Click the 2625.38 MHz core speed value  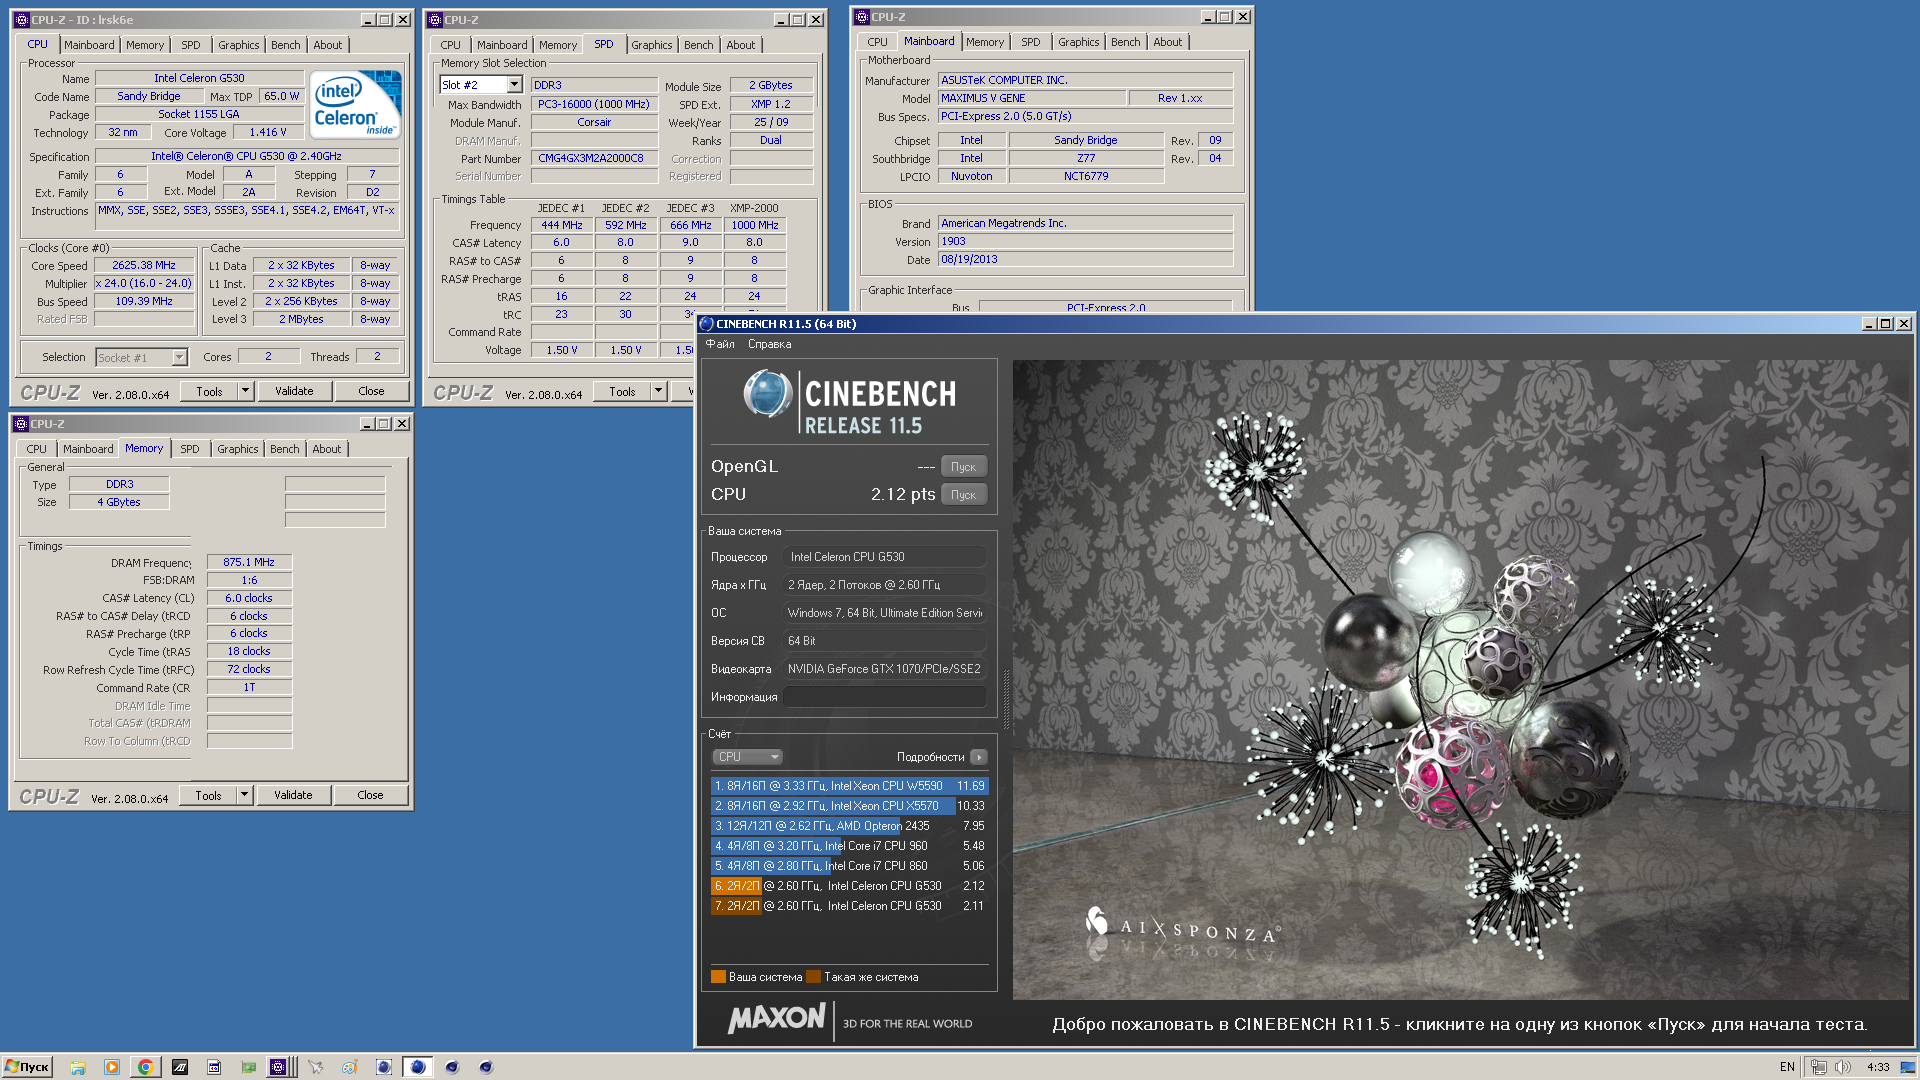point(144,265)
